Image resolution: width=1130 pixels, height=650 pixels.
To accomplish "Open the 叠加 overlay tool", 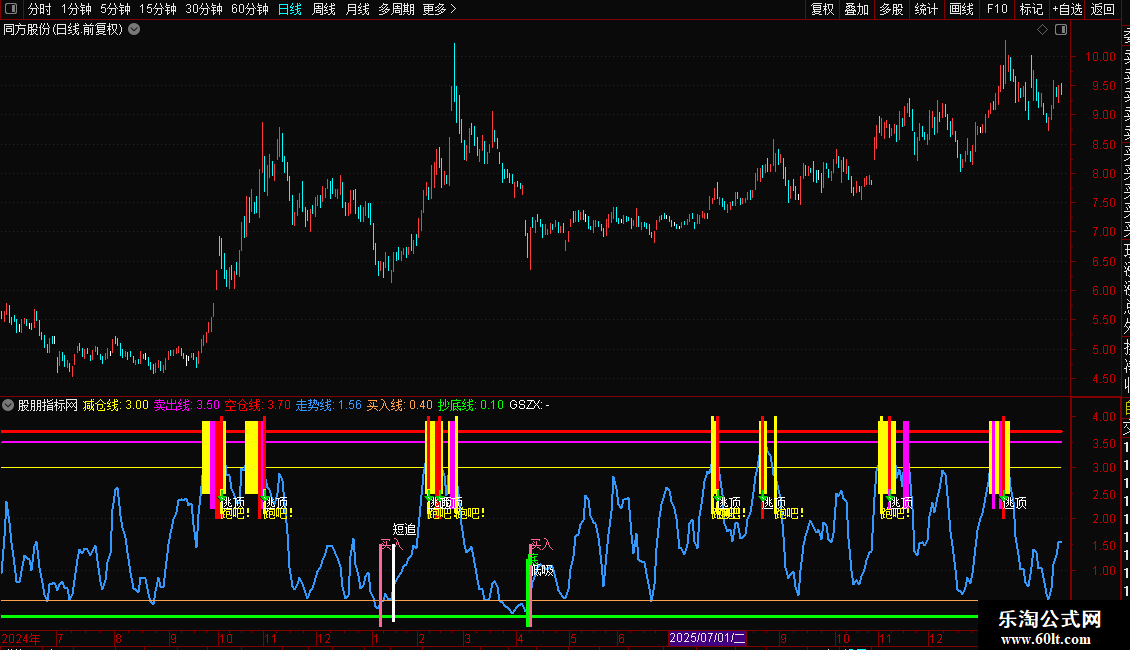I will click(856, 9).
